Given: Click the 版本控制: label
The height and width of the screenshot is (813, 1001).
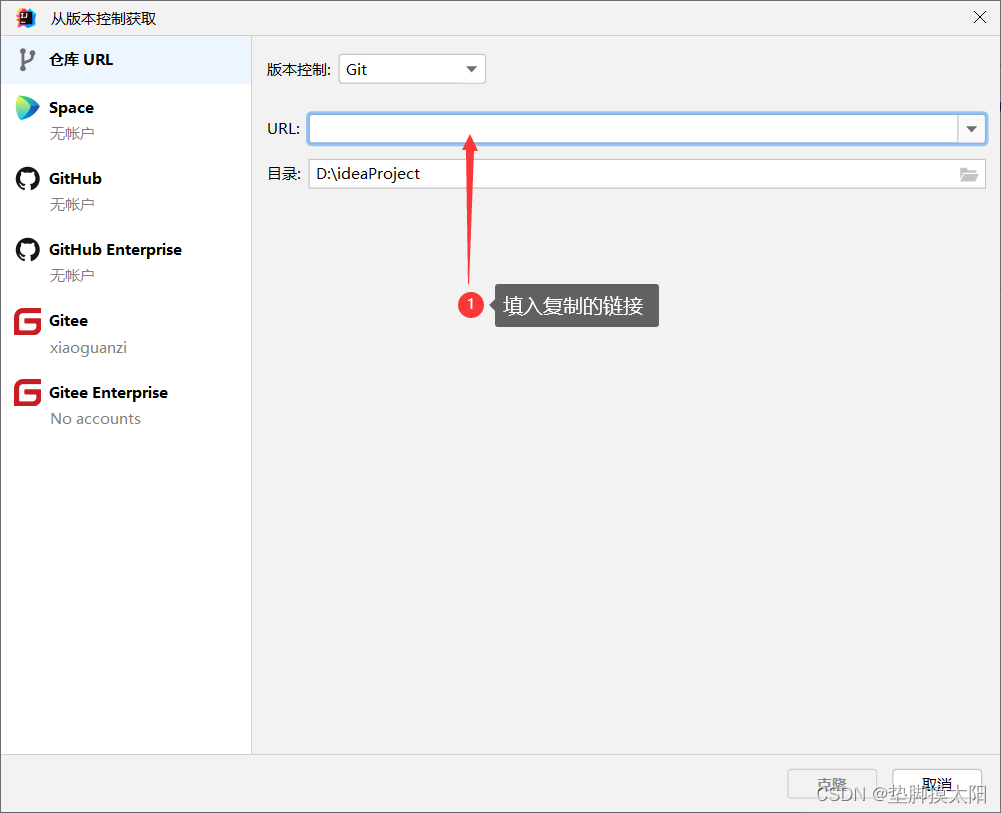Looking at the screenshot, I should click(x=299, y=70).
